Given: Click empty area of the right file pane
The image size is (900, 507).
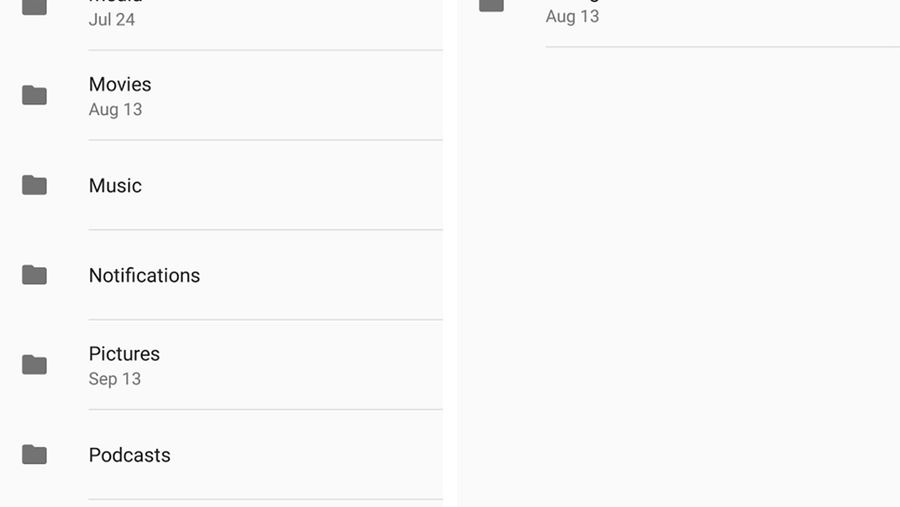Looking at the screenshot, I should click(678, 276).
